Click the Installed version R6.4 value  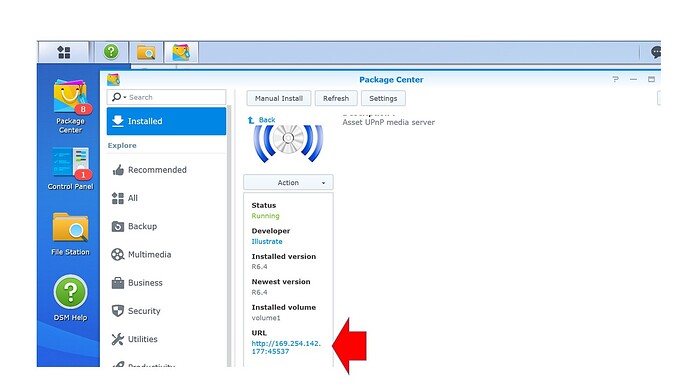[259, 267]
